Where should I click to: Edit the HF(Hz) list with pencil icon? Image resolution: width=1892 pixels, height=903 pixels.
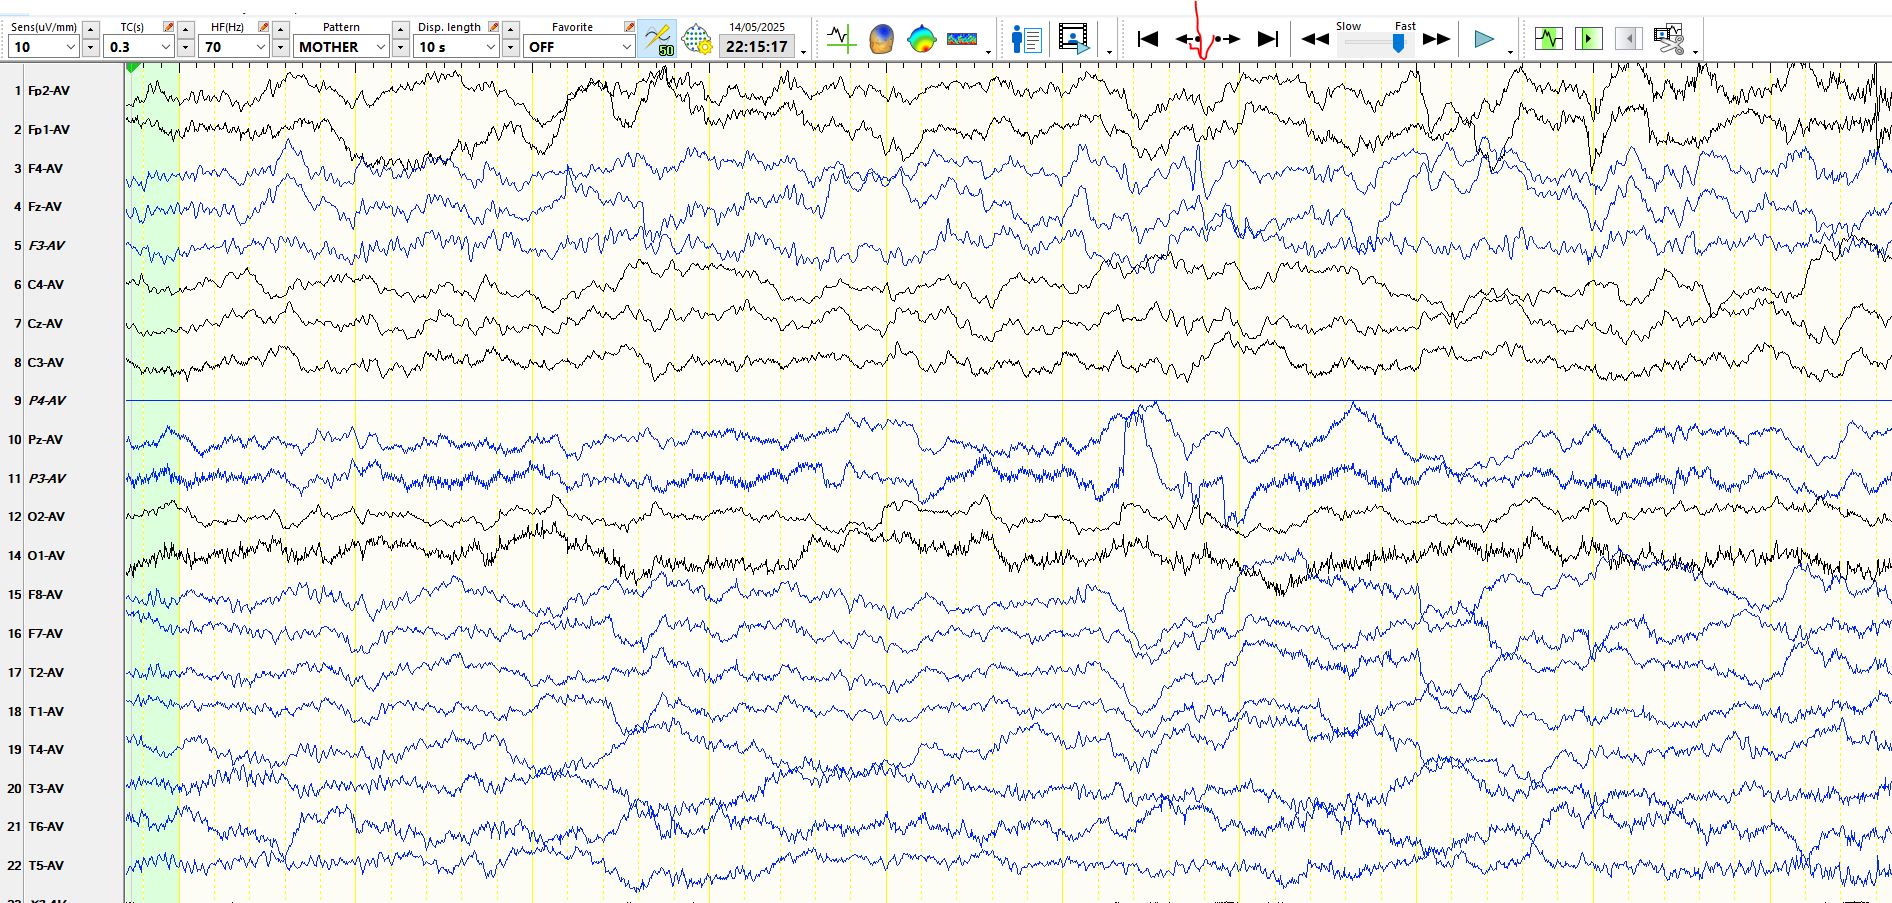(x=263, y=27)
